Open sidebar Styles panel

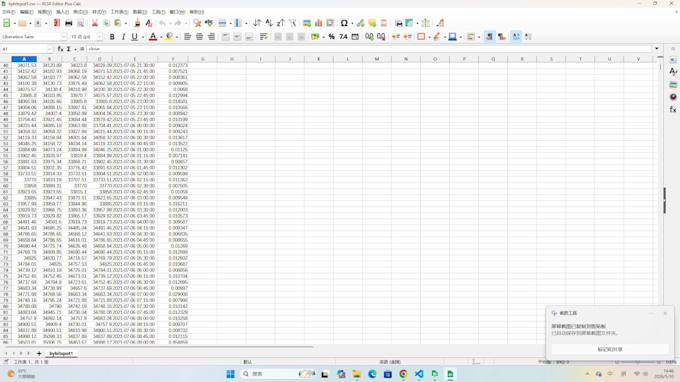[673, 72]
